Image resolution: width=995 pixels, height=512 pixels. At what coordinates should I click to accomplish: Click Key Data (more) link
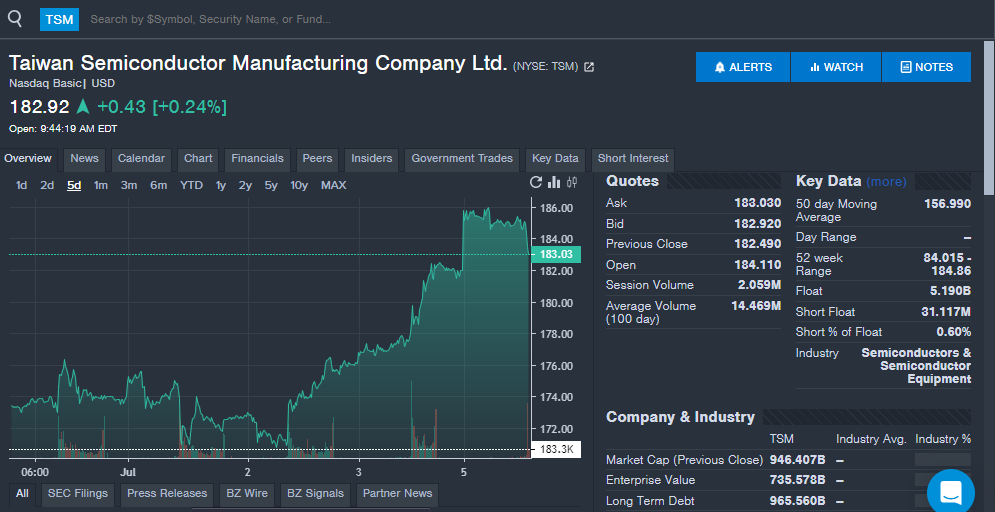point(886,181)
